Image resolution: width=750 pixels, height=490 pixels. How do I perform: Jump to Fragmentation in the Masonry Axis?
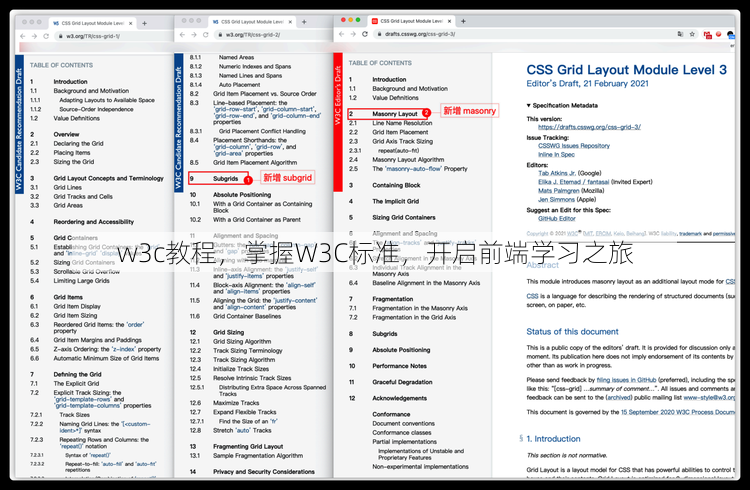(420, 308)
